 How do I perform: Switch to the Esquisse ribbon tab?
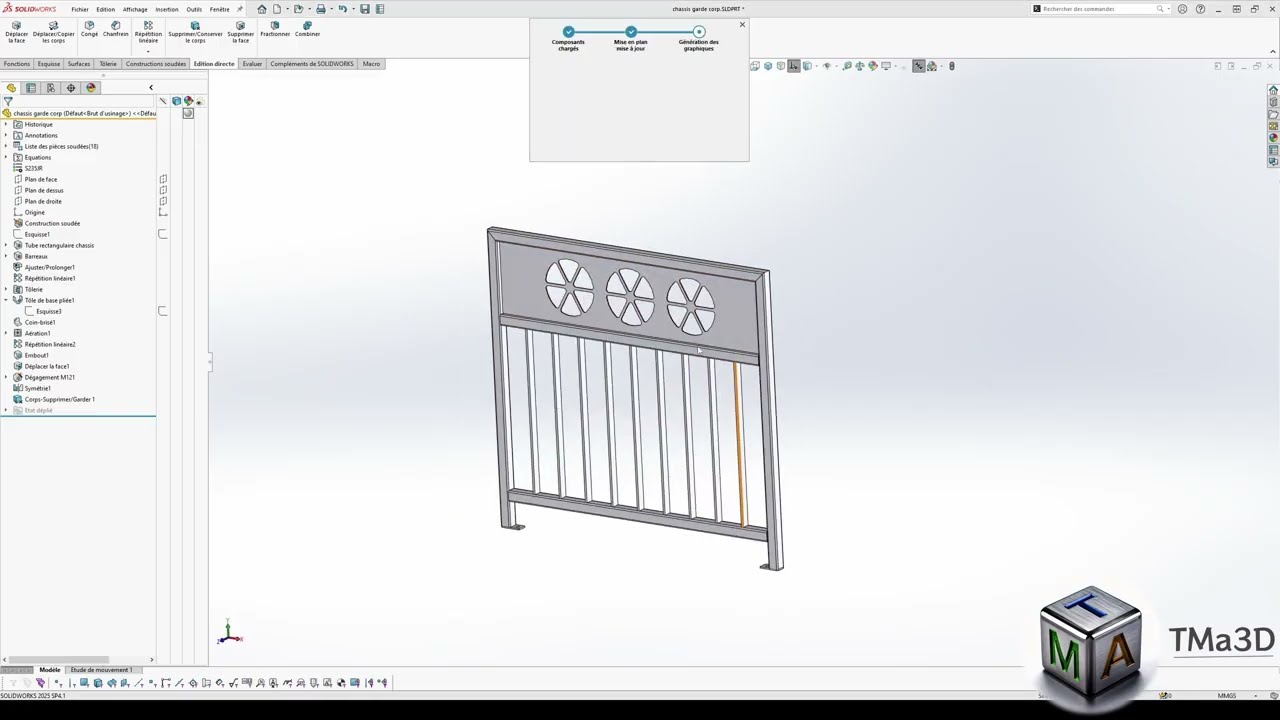[49, 64]
